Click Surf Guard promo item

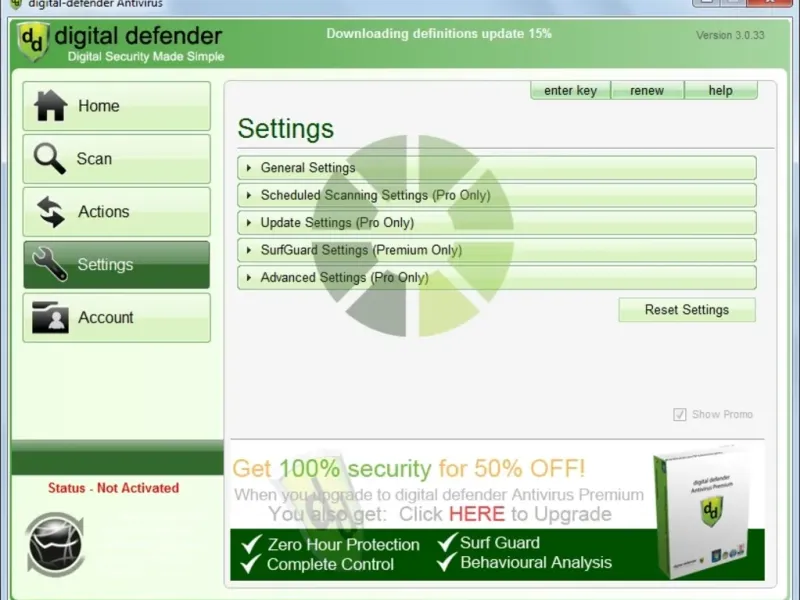[x=499, y=542]
